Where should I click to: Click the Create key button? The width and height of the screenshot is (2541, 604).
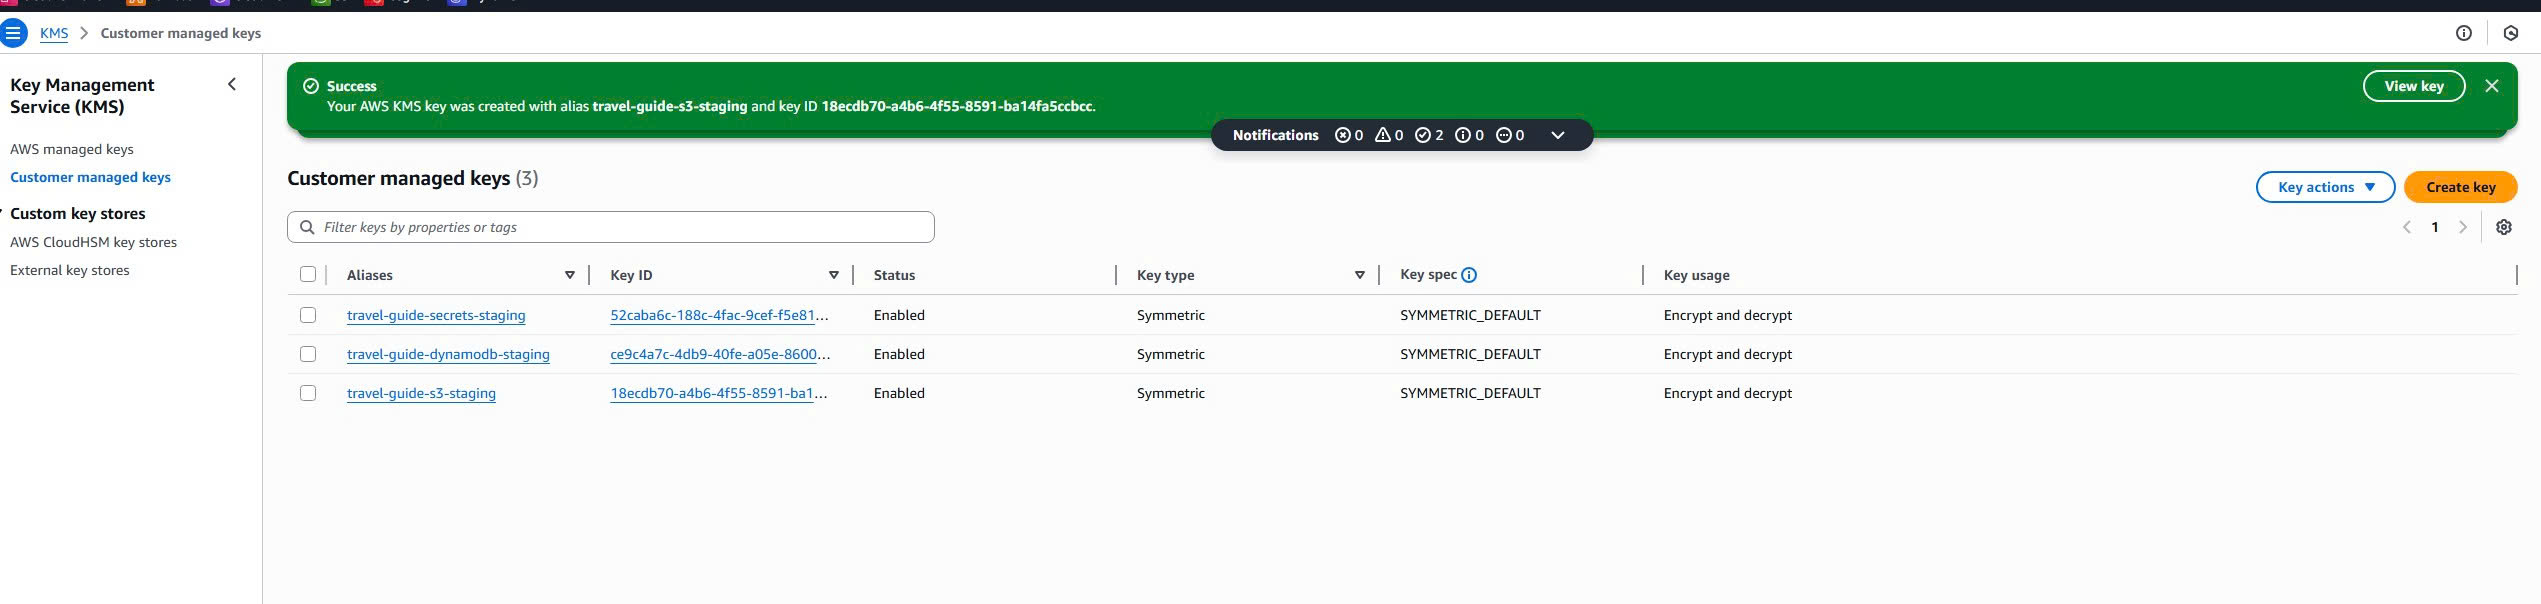point(2460,187)
